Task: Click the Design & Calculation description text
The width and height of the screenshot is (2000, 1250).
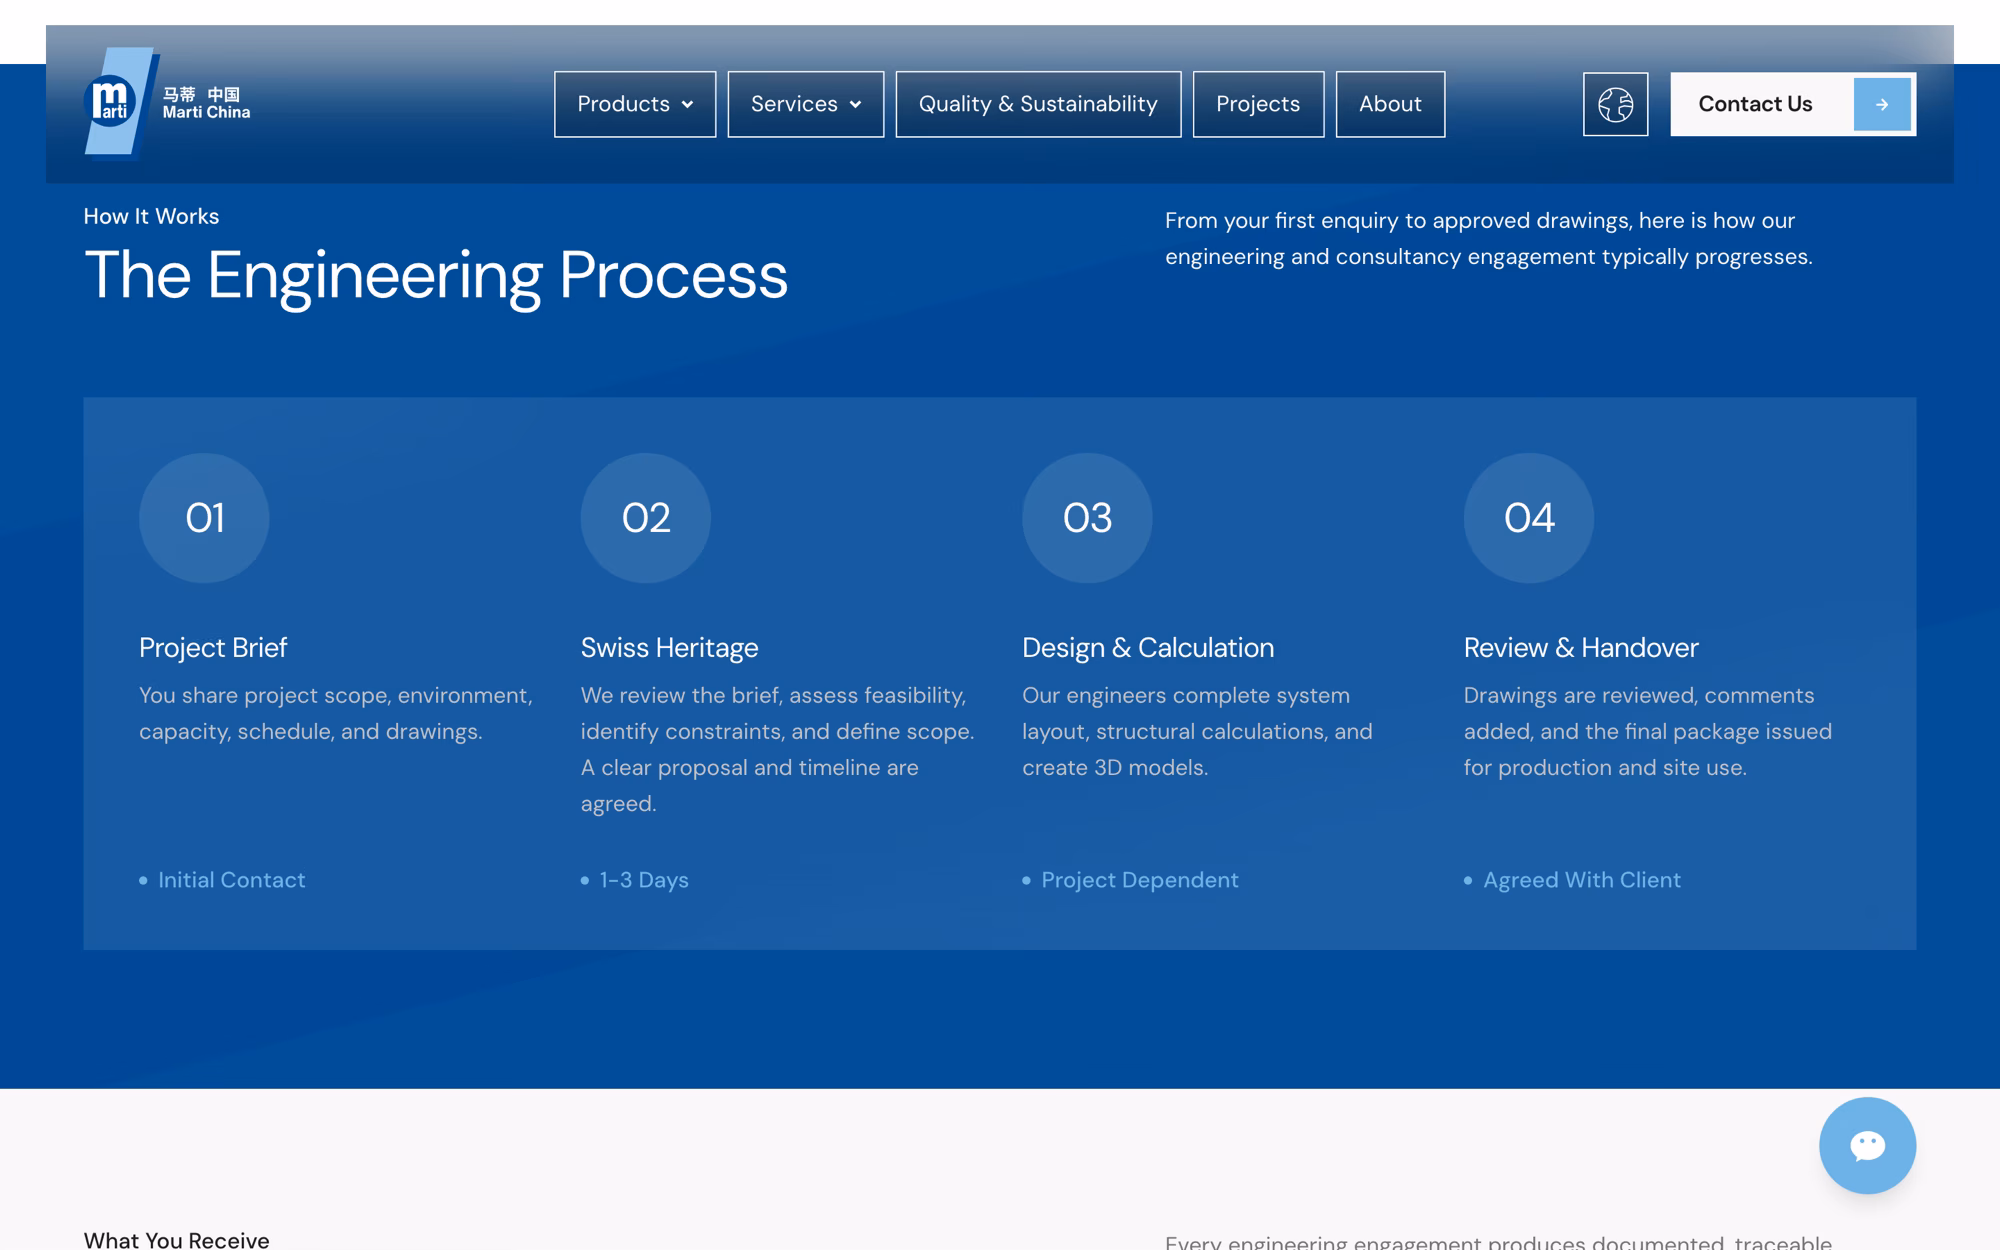Action: pyautogui.click(x=1197, y=731)
